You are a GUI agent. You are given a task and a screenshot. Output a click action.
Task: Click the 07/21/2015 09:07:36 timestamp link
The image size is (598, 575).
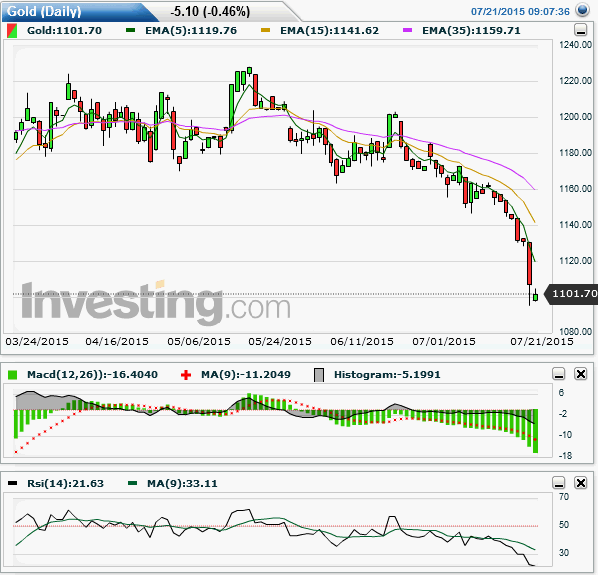(x=520, y=11)
